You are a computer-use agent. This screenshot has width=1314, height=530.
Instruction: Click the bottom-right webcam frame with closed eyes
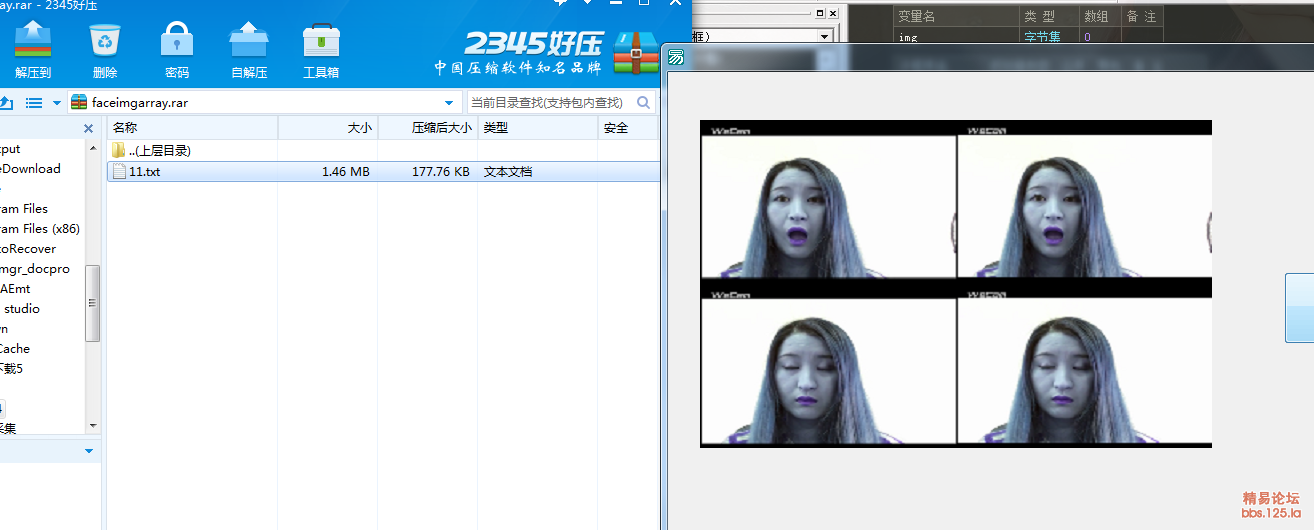[x=1085, y=371]
